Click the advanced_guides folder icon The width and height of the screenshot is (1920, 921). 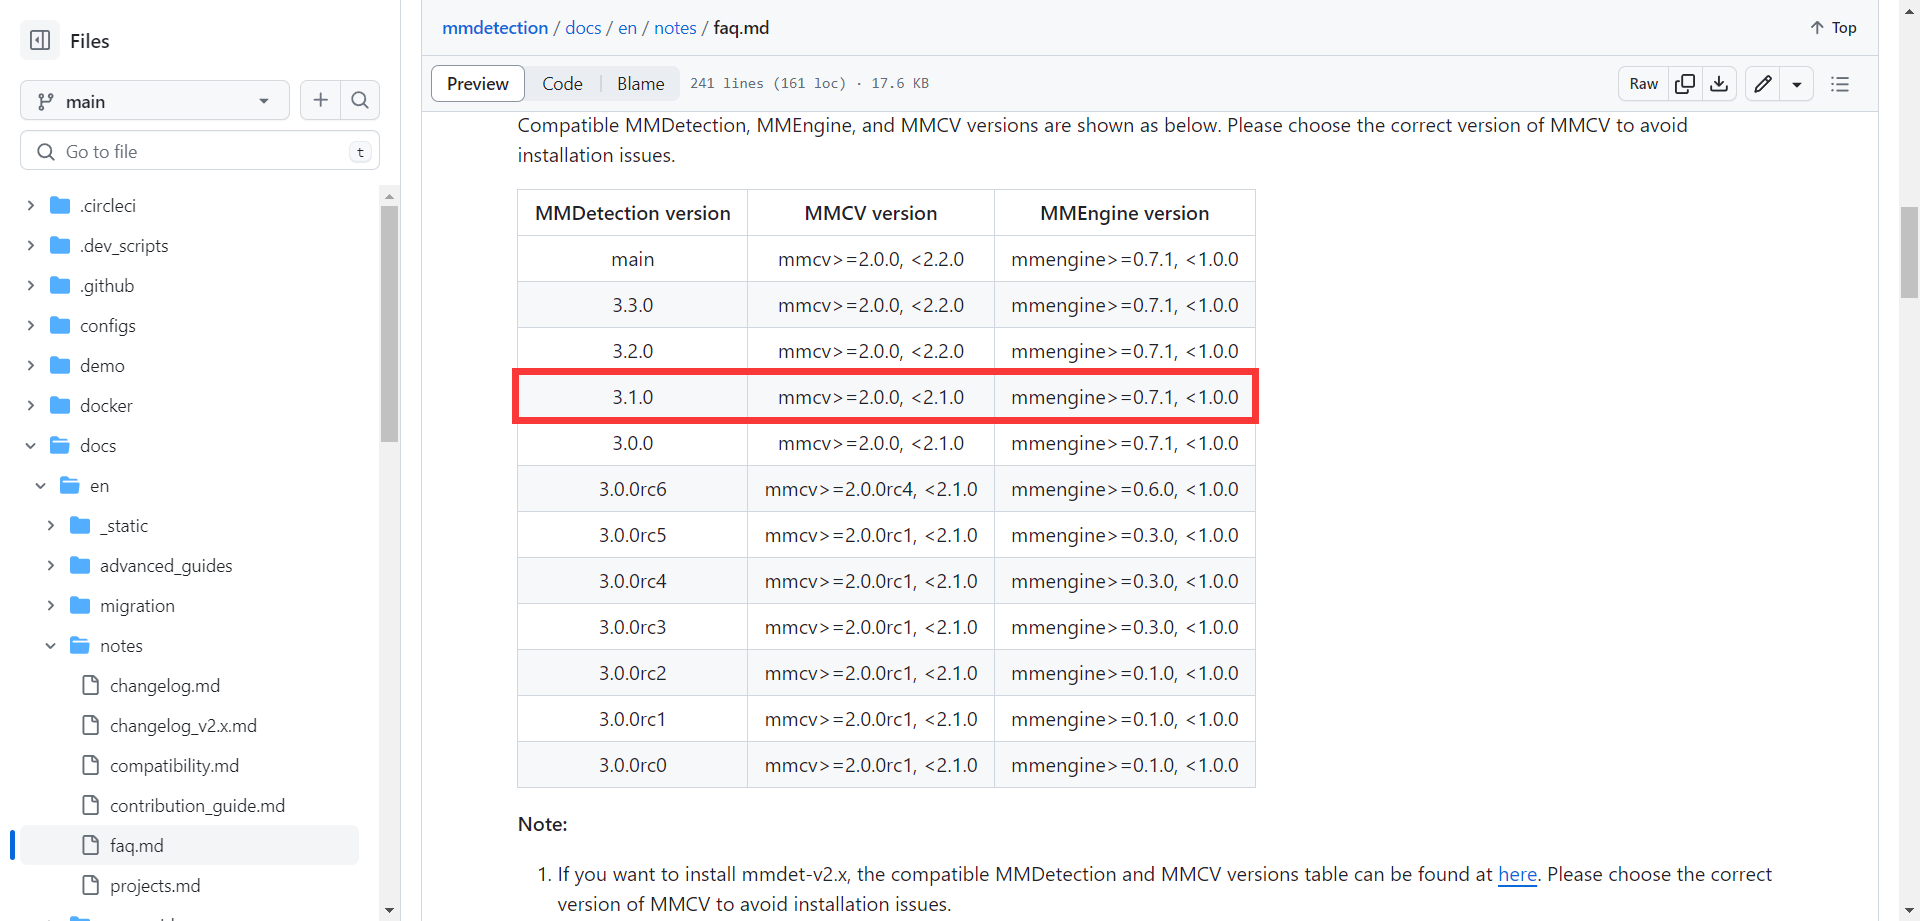[x=80, y=565]
